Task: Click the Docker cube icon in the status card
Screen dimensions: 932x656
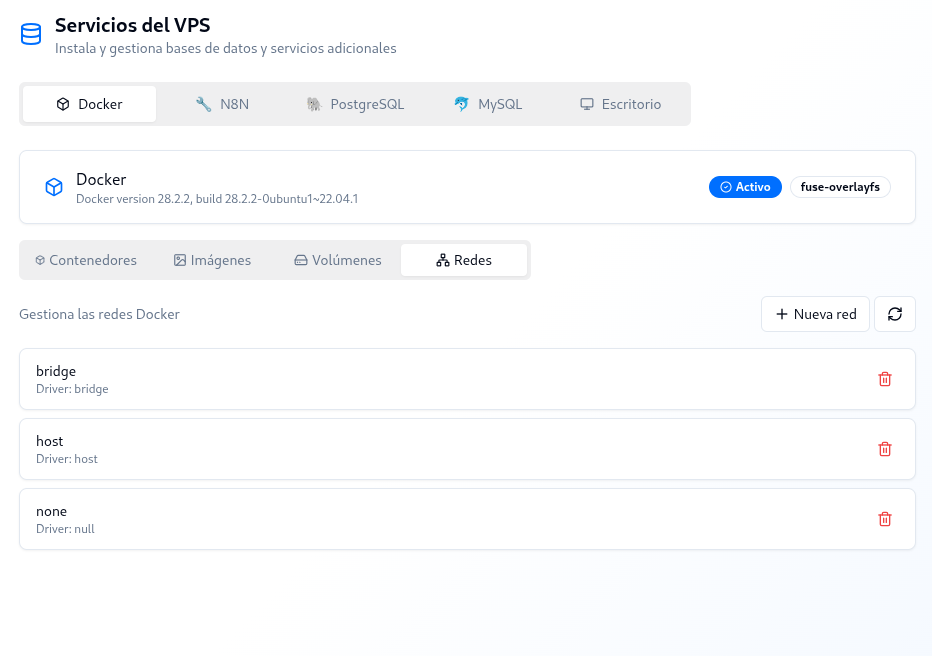Action: pyautogui.click(x=54, y=187)
